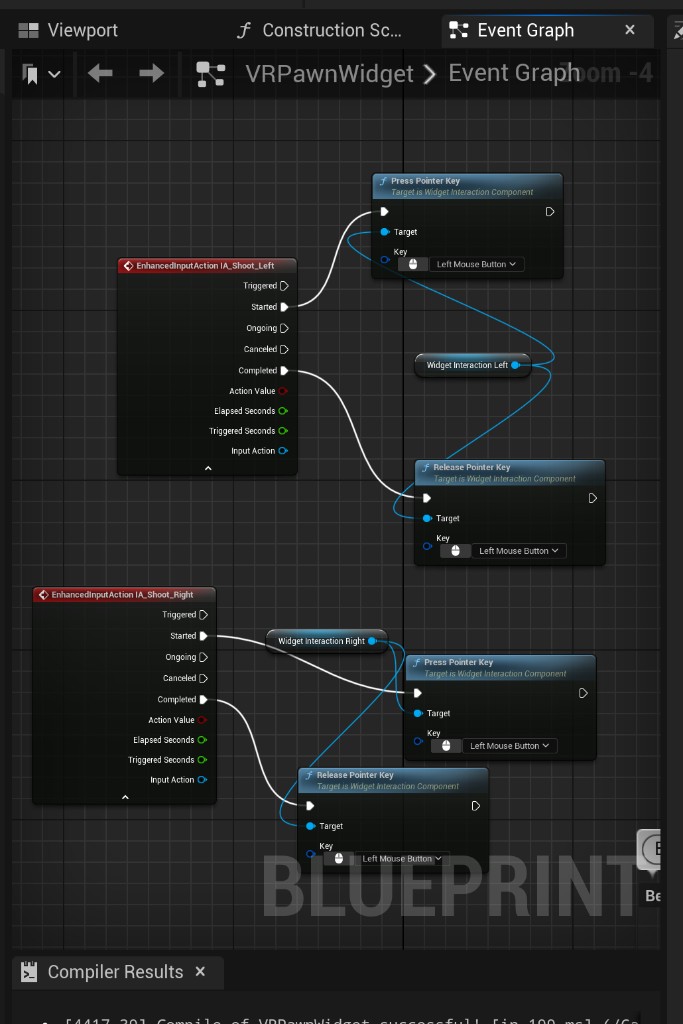
Task: Select the EnhancedInputAction IA_Shoot_Right node title
Action: [x=124, y=594]
